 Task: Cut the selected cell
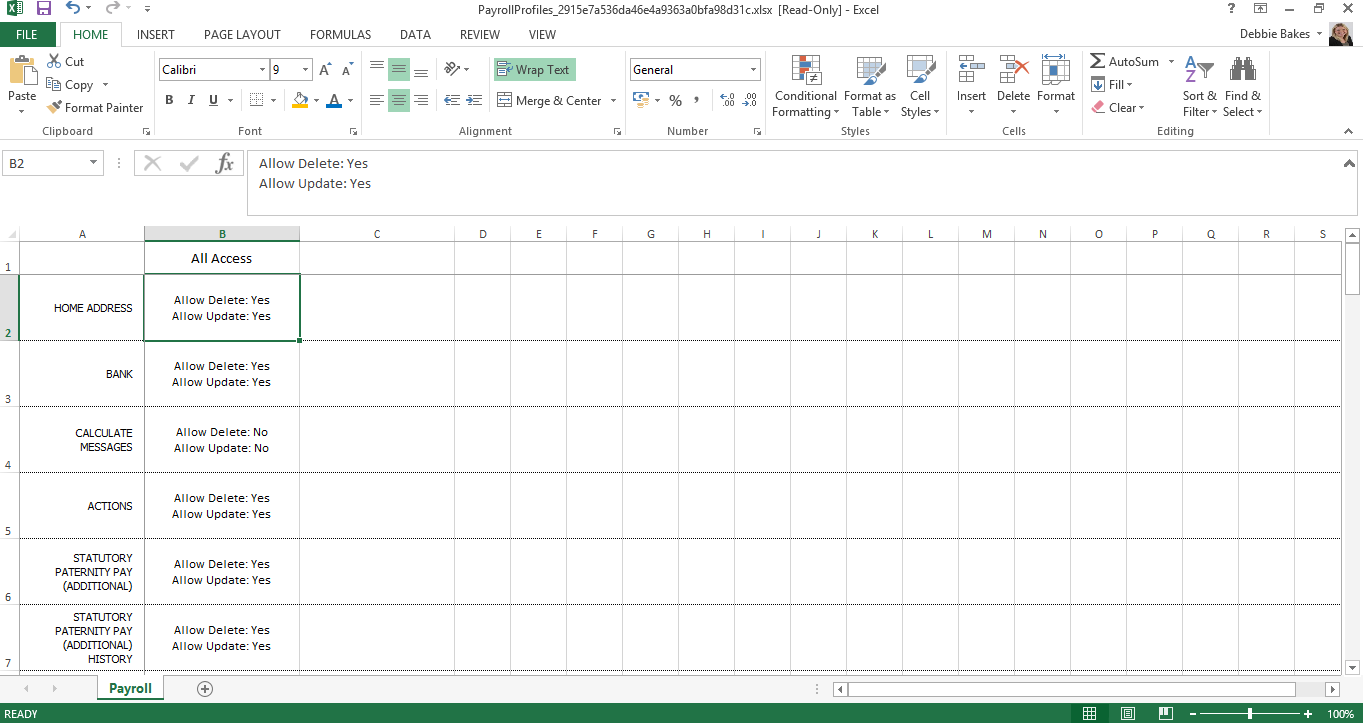[66, 62]
